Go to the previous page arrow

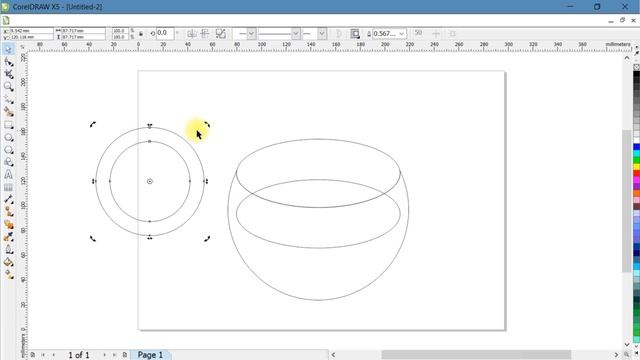54,355
